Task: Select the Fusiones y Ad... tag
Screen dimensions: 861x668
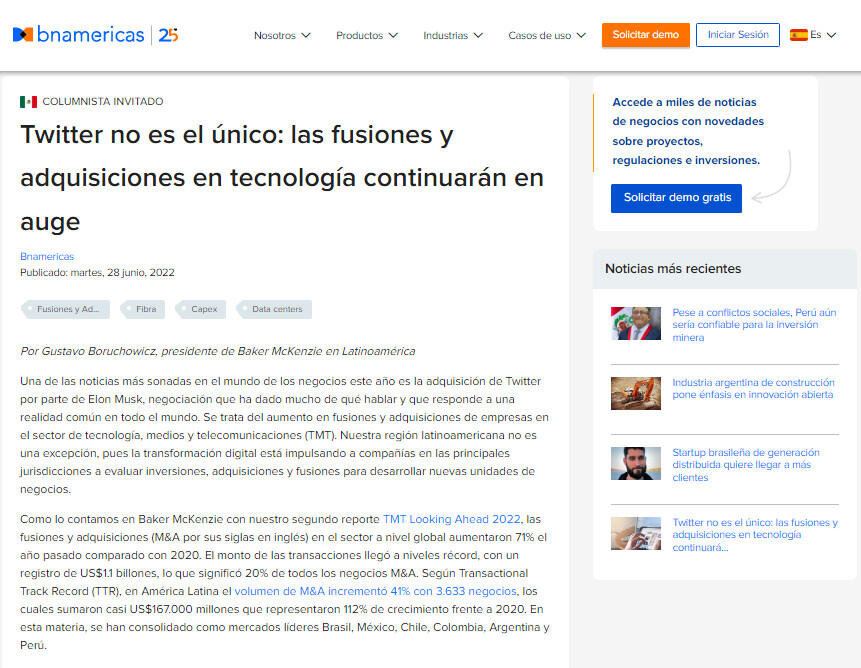Action: (66, 310)
